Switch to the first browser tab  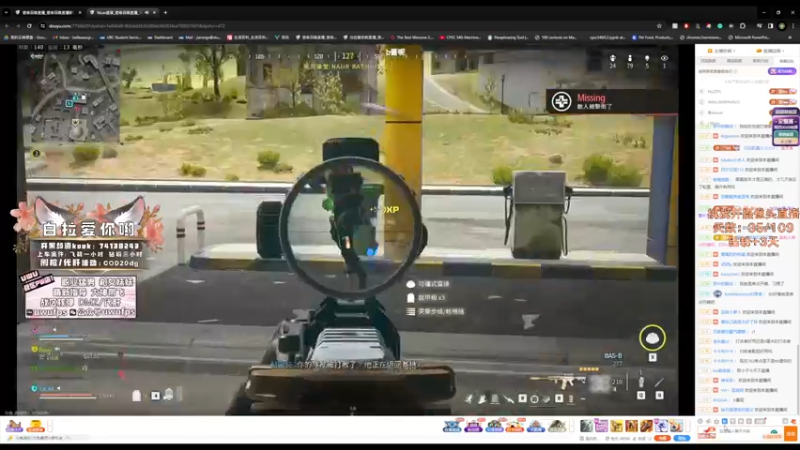(x=48, y=12)
